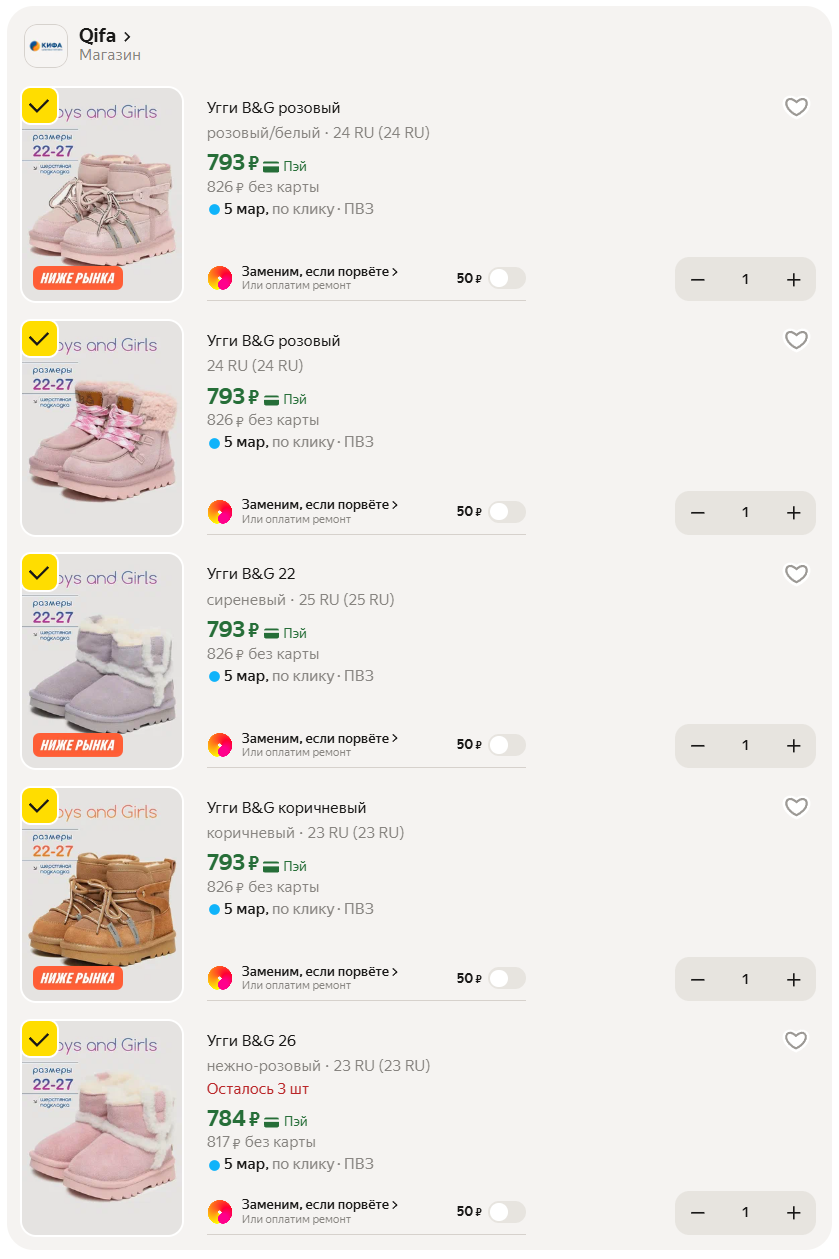Image resolution: width=839 pixels, height=1259 pixels.
Task: Toggle damage protection for brown uggs
Action: click(x=506, y=978)
